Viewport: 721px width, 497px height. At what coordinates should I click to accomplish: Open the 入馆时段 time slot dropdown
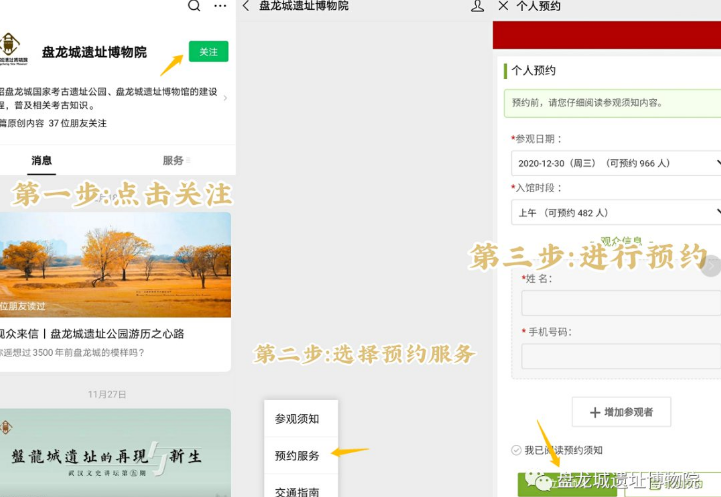pyautogui.click(x=616, y=212)
